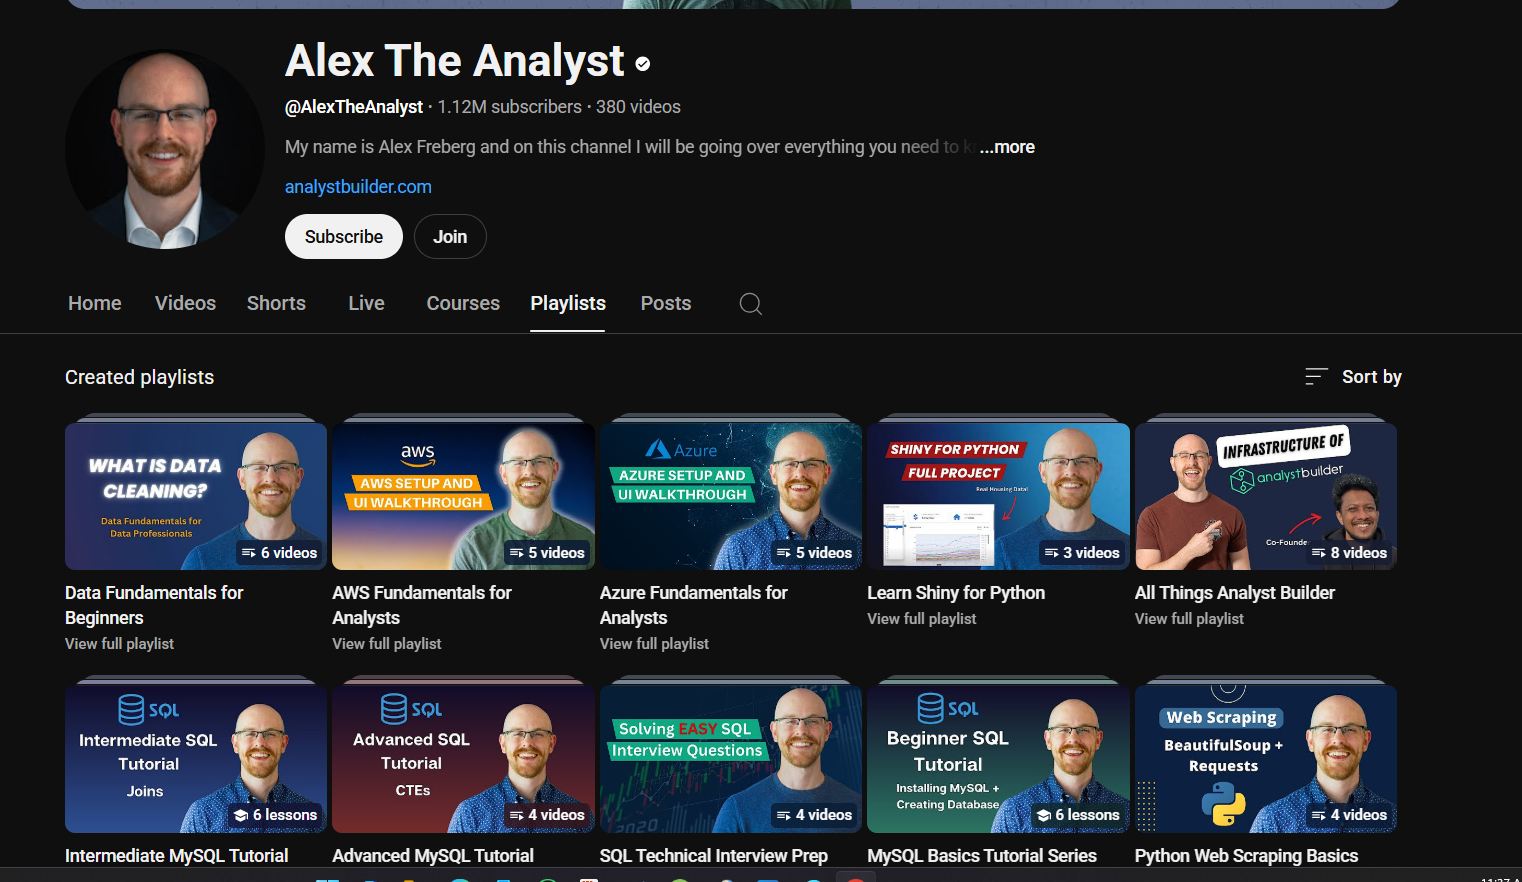Click the 3 videos badge on Learn Shiny playlist
This screenshot has height=882, width=1522.
[x=1083, y=552]
